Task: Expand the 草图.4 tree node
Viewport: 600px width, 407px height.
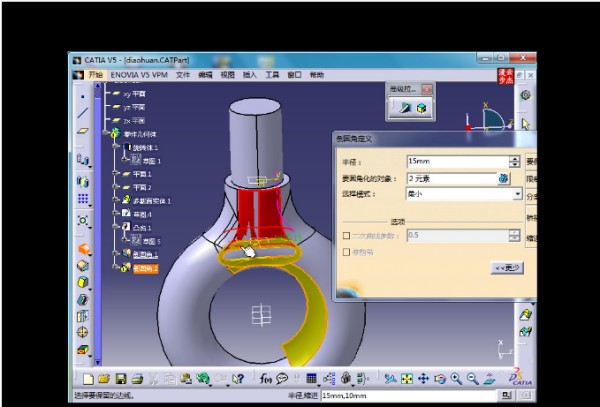Action: pos(116,213)
